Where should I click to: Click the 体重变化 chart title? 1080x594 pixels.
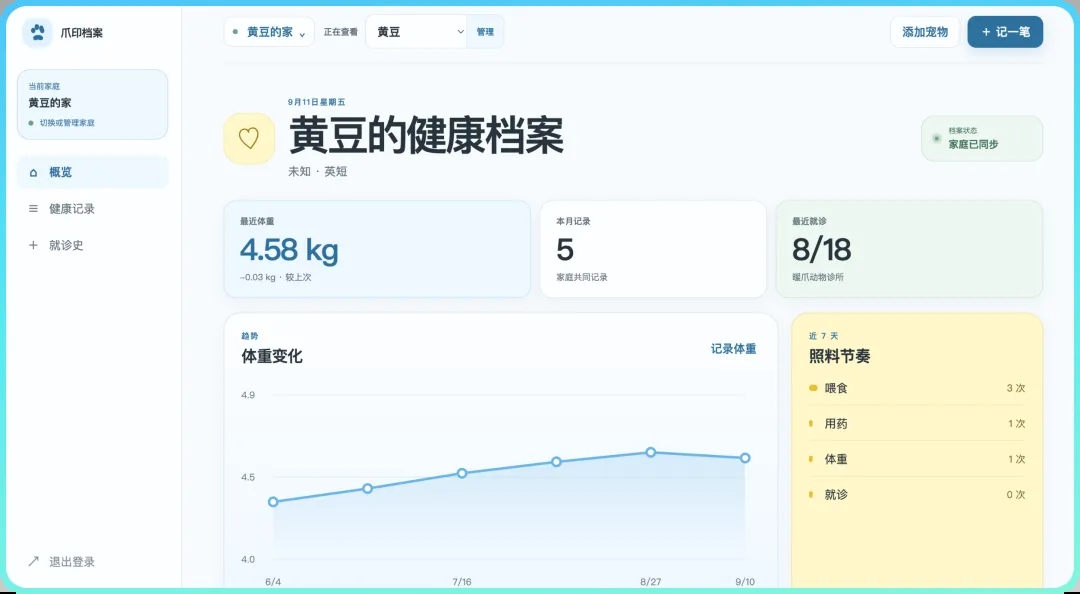tap(271, 356)
